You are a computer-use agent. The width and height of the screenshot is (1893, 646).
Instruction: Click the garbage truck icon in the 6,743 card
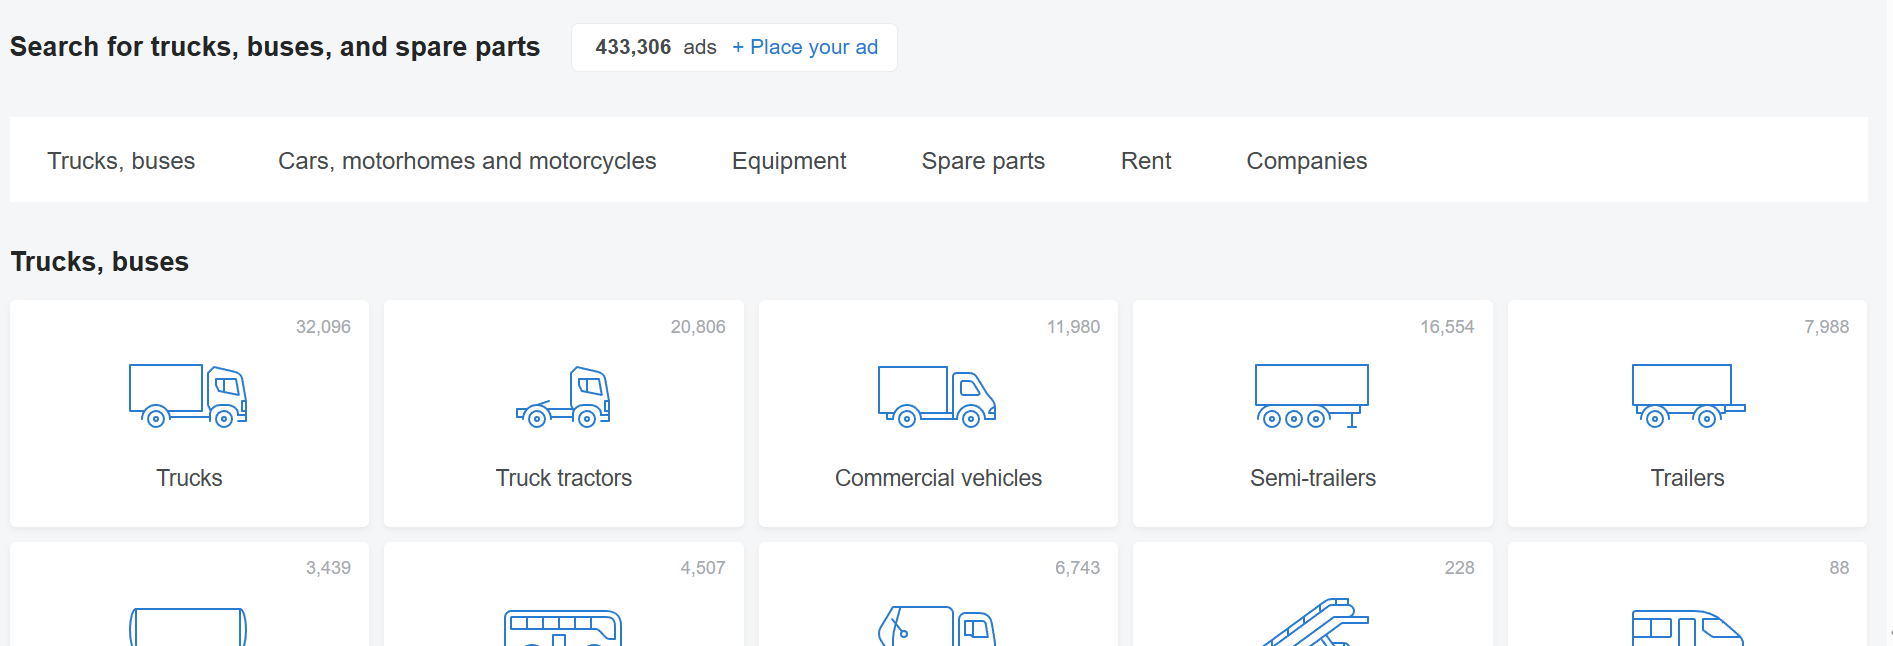(x=937, y=625)
